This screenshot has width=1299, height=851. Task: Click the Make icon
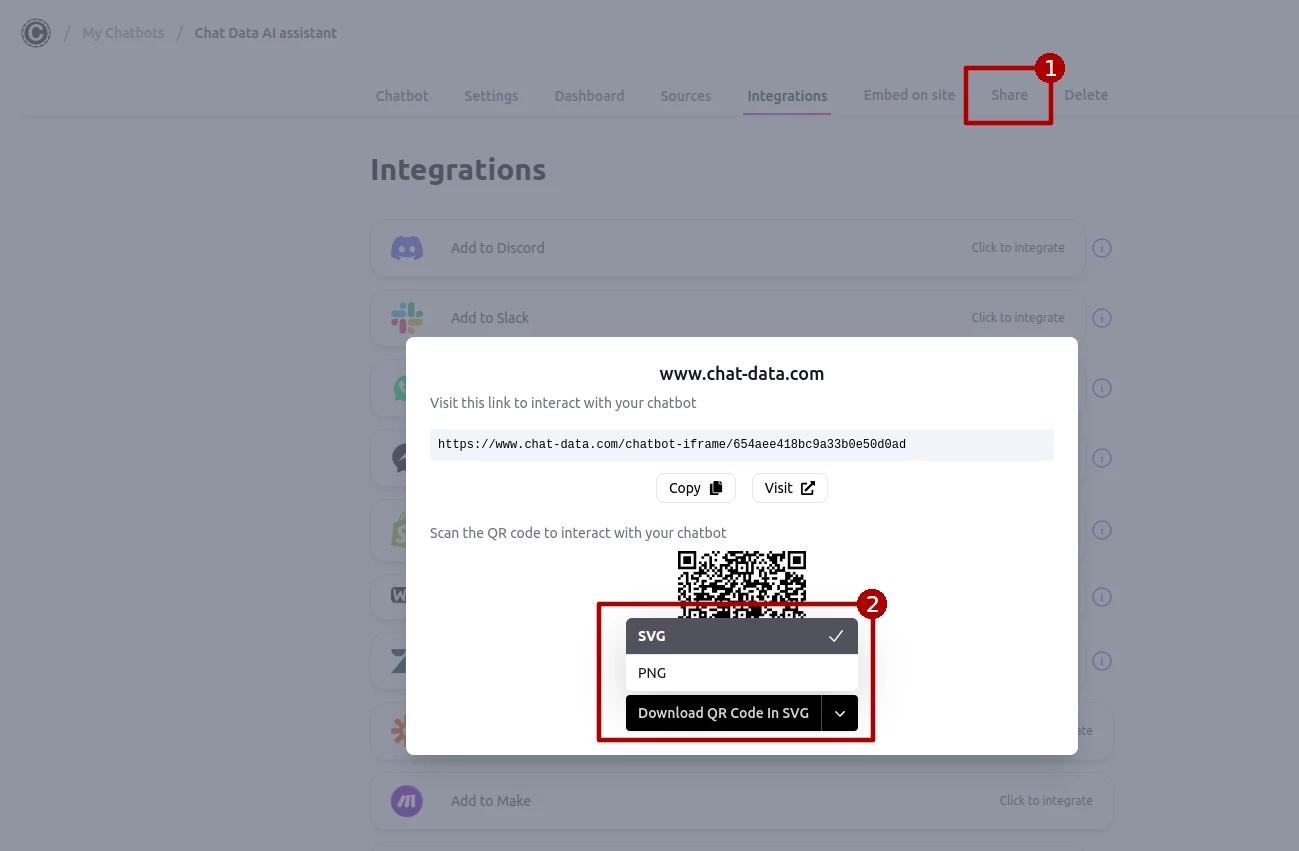point(407,801)
